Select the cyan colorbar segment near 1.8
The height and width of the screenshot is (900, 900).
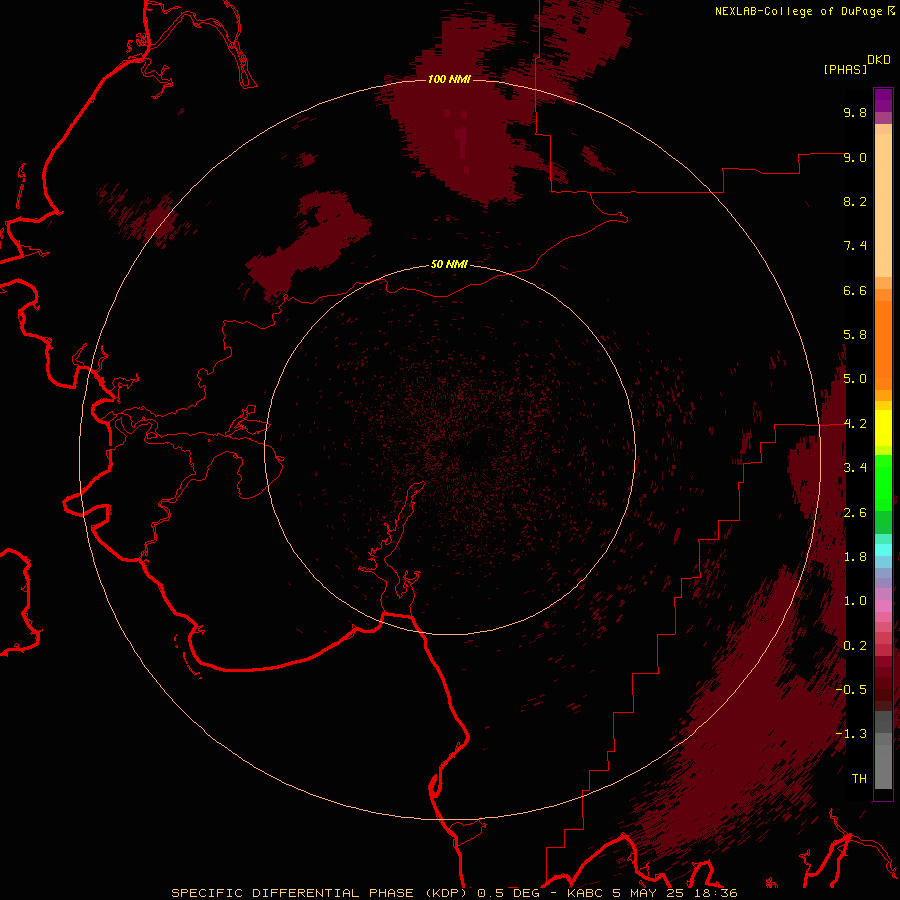pyautogui.click(x=883, y=549)
